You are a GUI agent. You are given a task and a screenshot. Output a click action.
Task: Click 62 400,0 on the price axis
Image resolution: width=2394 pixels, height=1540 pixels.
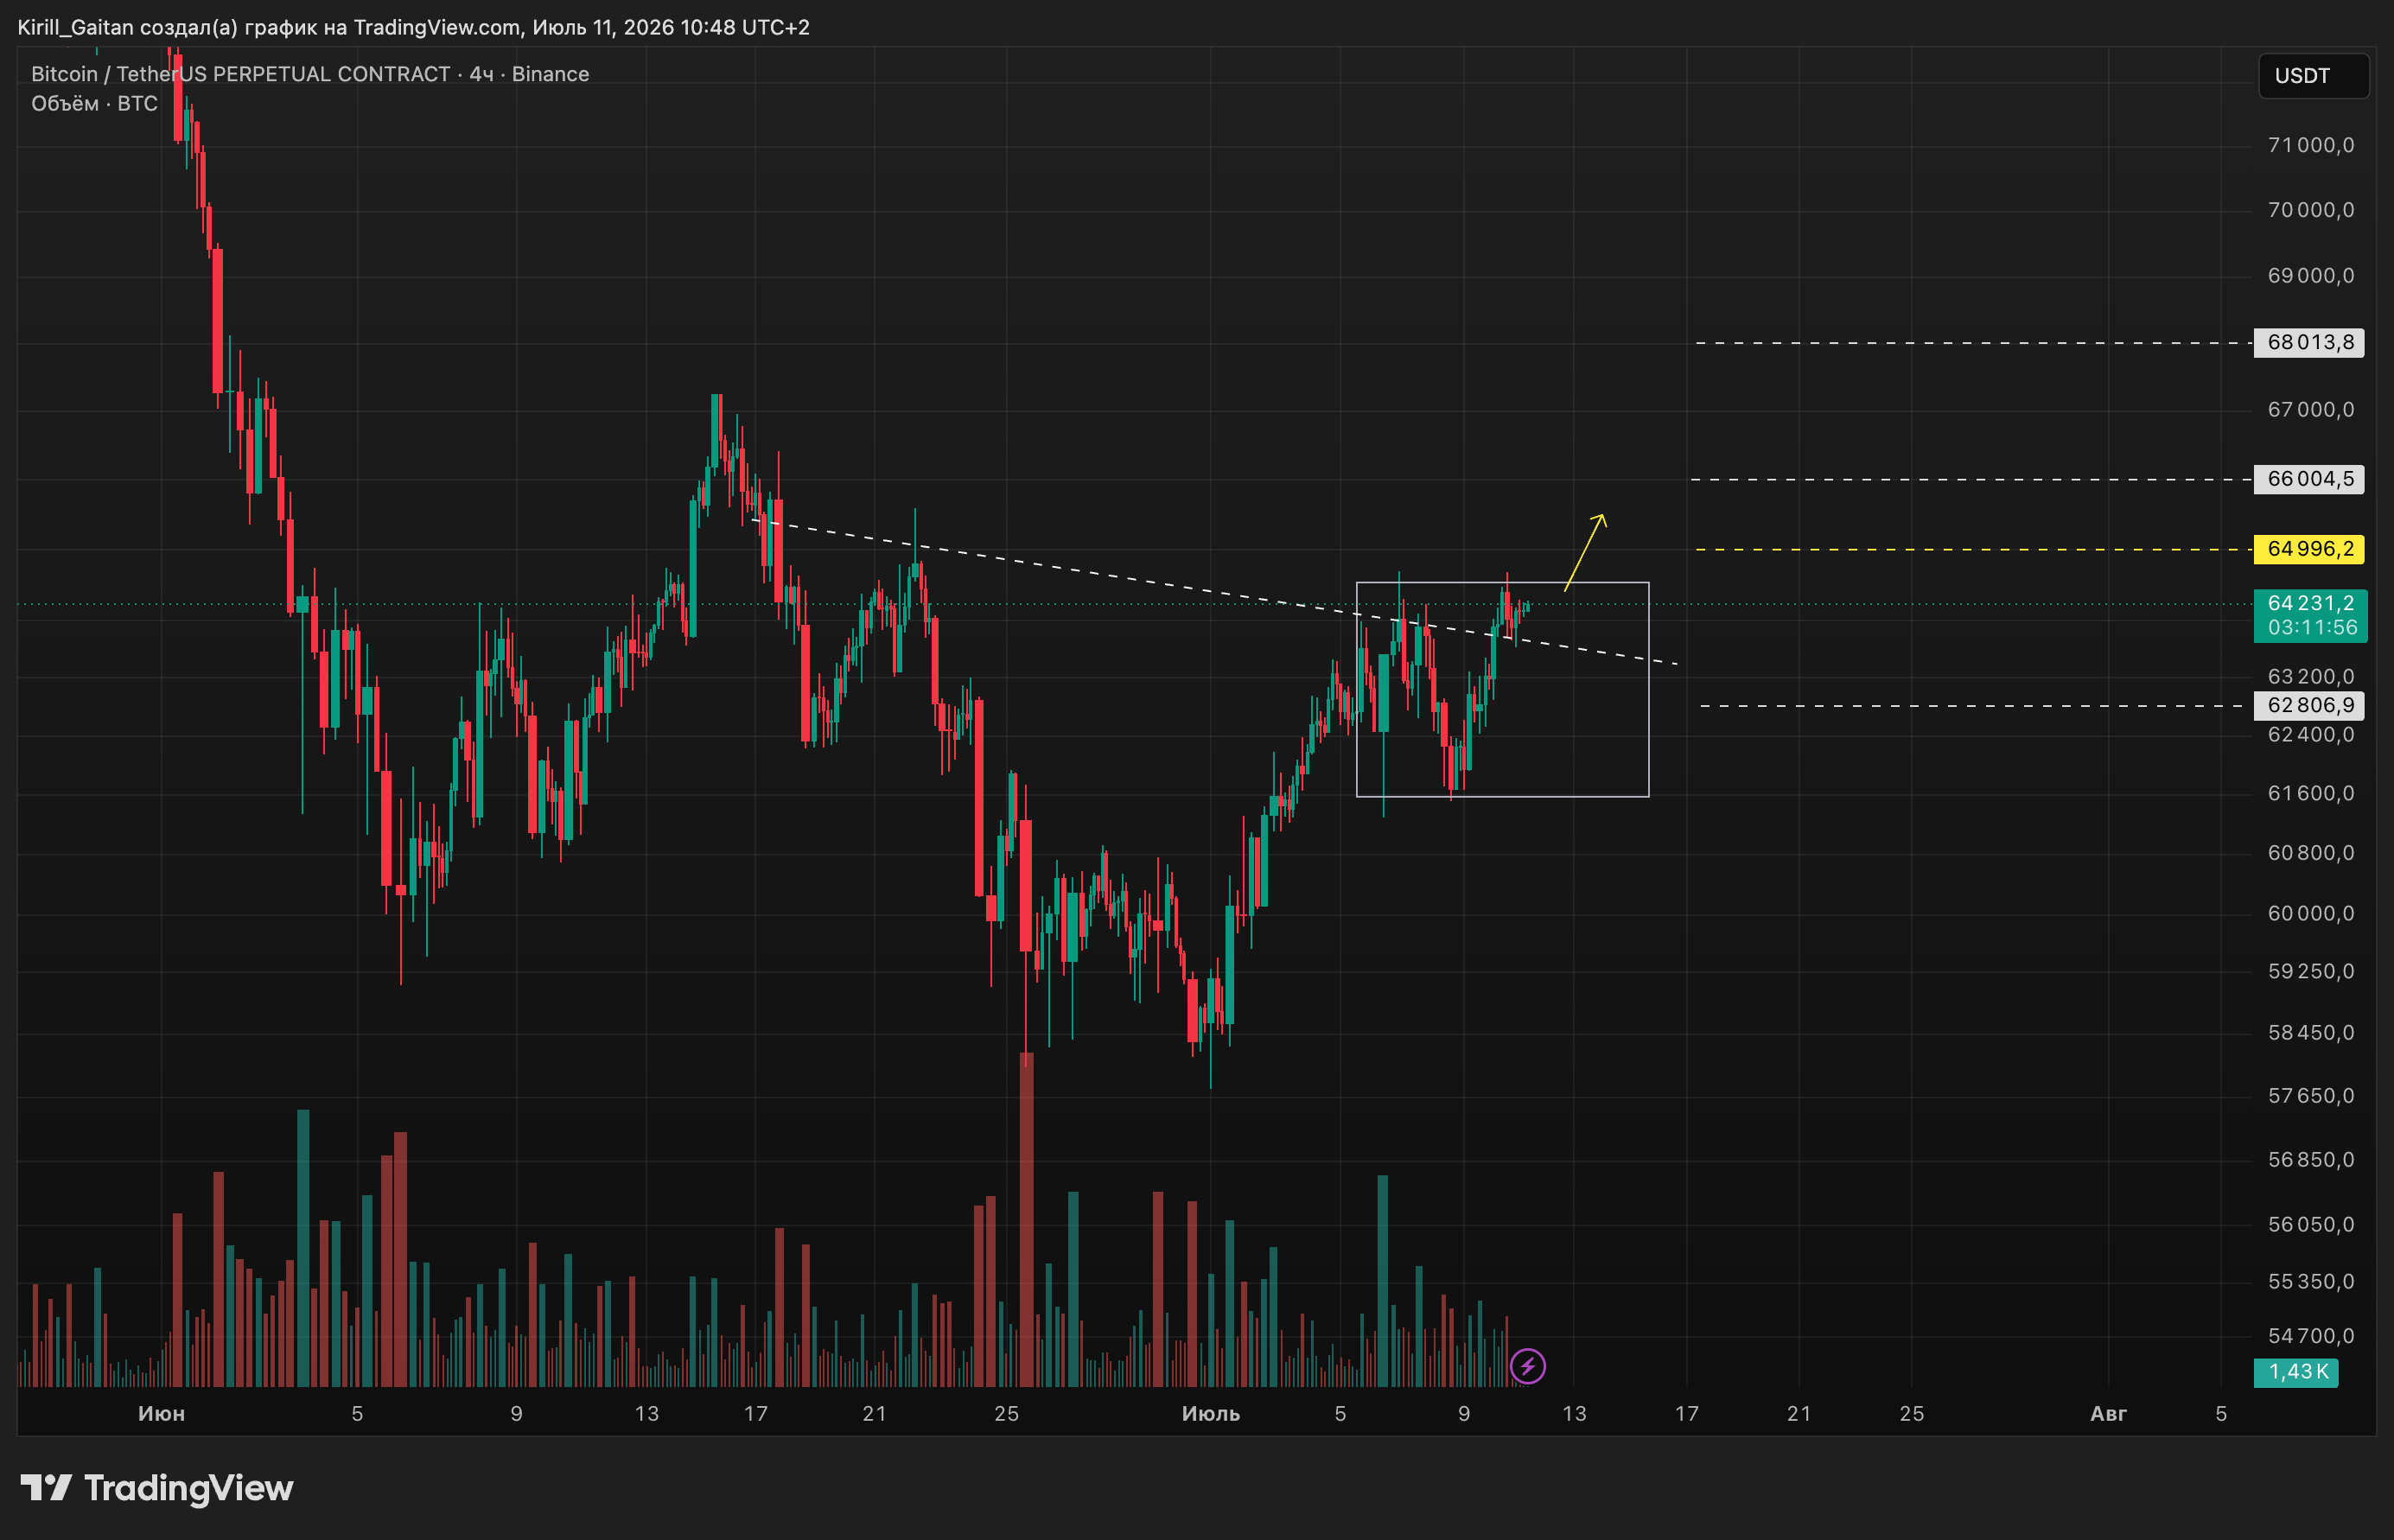click(2311, 735)
